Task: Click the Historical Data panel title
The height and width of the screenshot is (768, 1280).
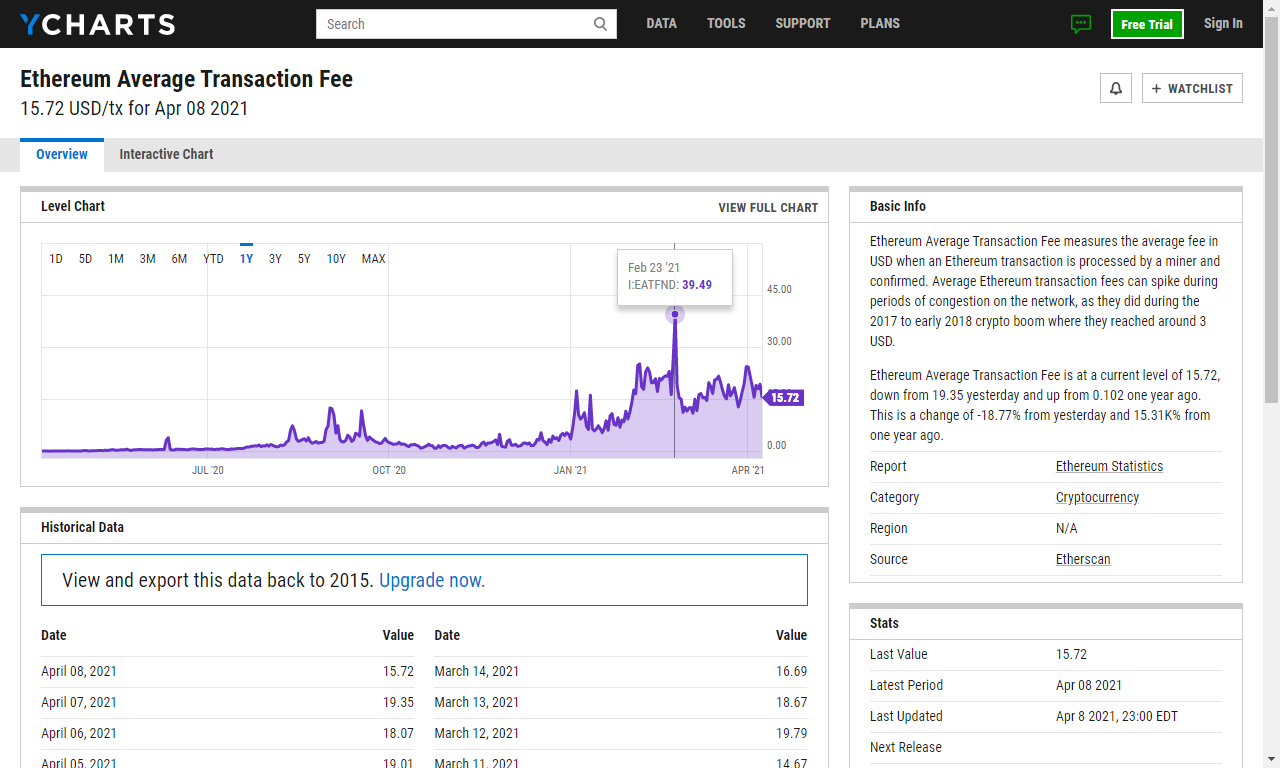Action: pos(82,528)
